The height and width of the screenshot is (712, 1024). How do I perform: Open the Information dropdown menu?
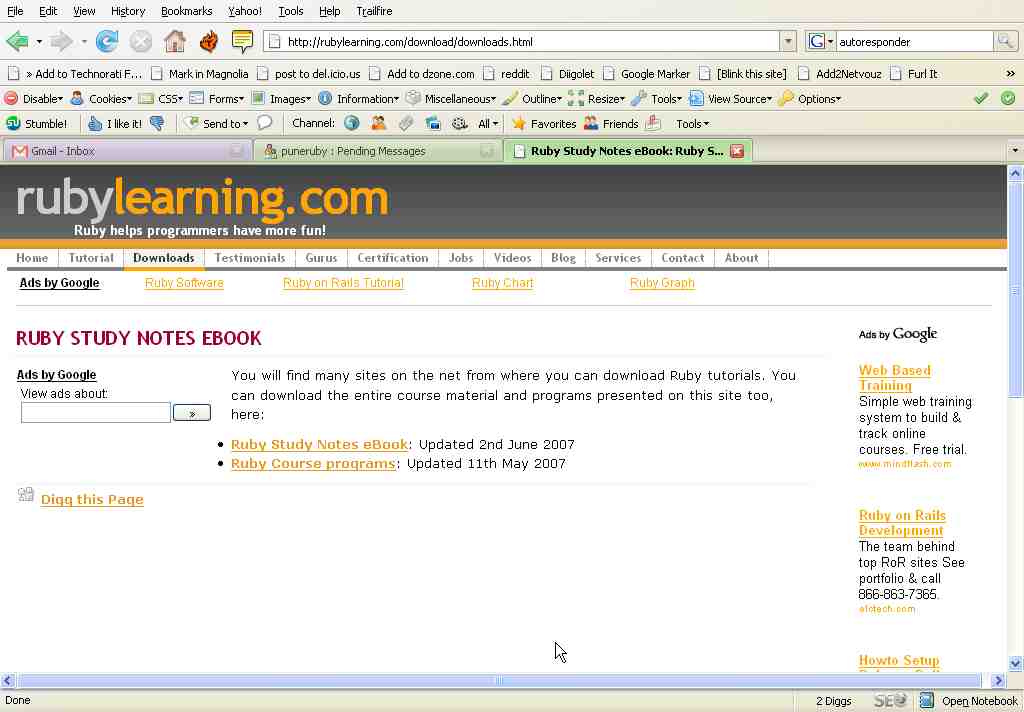[x=359, y=99]
